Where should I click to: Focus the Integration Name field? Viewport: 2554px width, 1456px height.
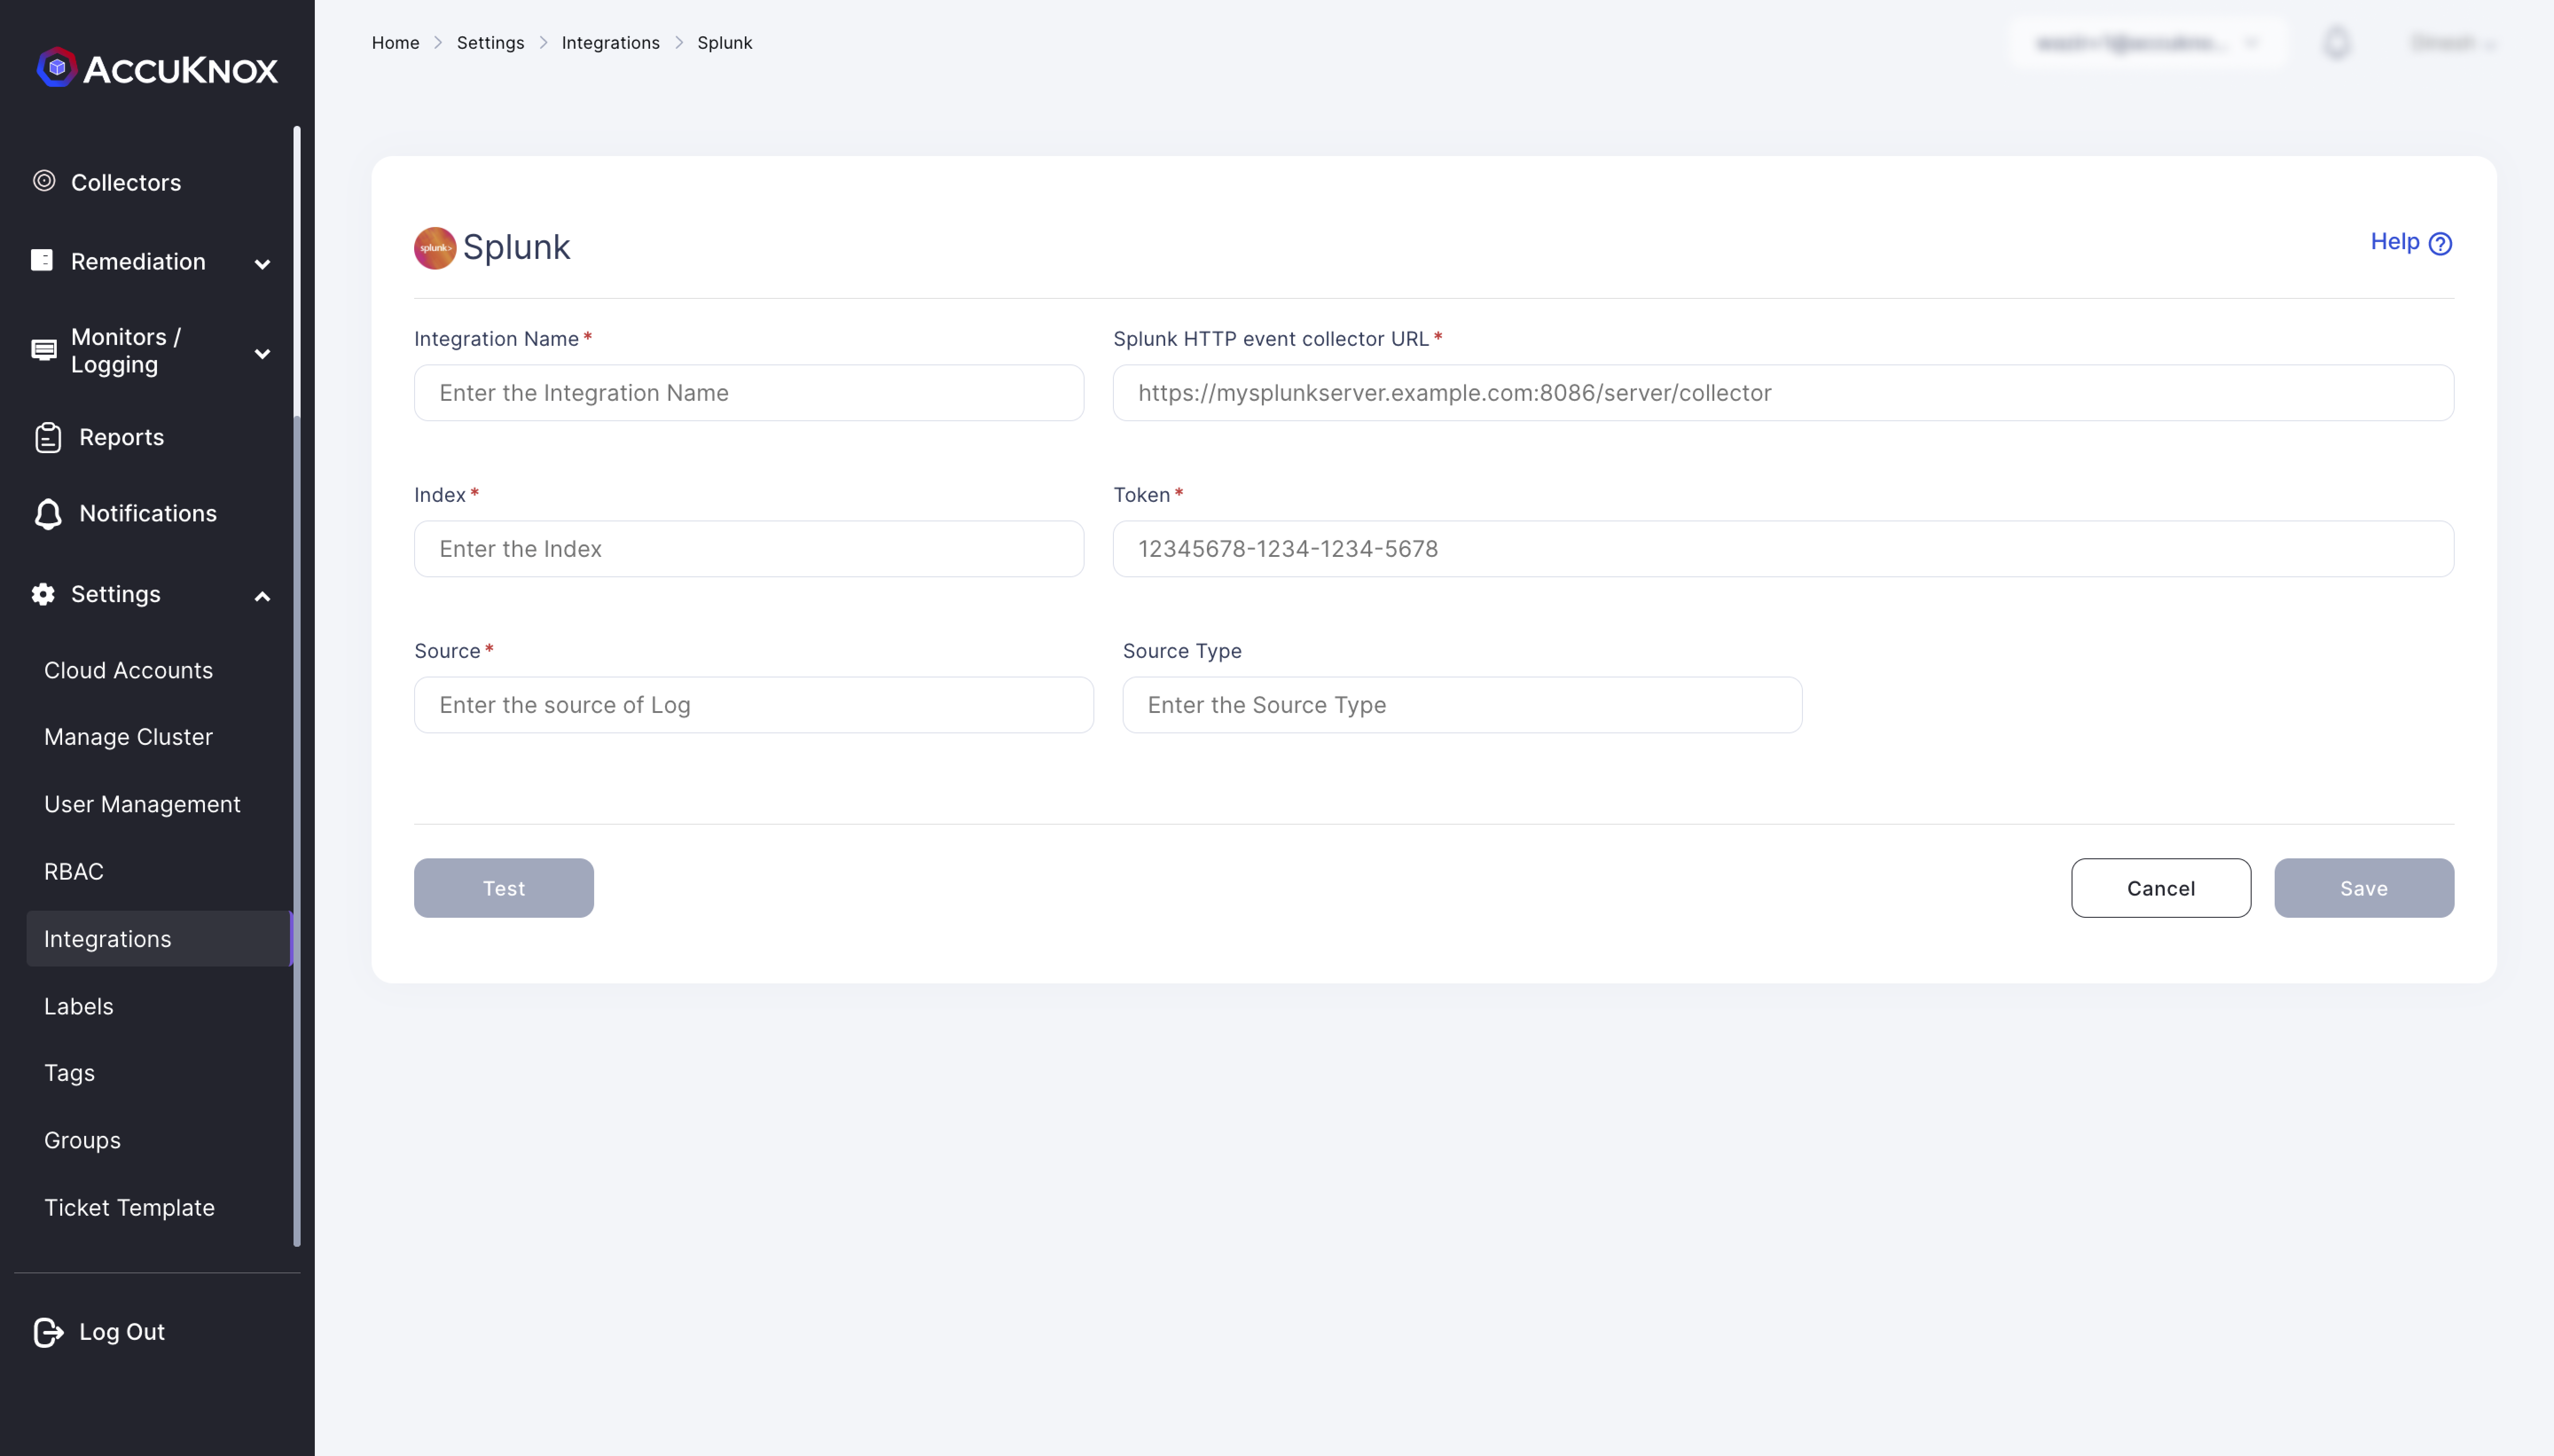point(749,392)
